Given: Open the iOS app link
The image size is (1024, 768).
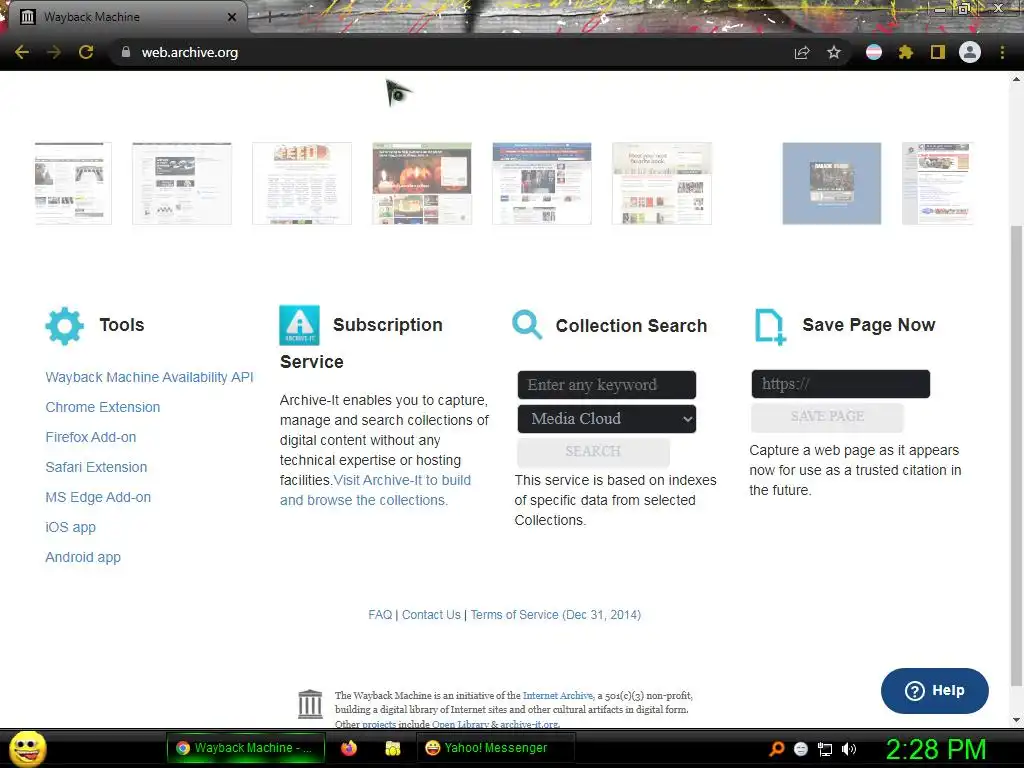Looking at the screenshot, I should pyautogui.click(x=71, y=527).
